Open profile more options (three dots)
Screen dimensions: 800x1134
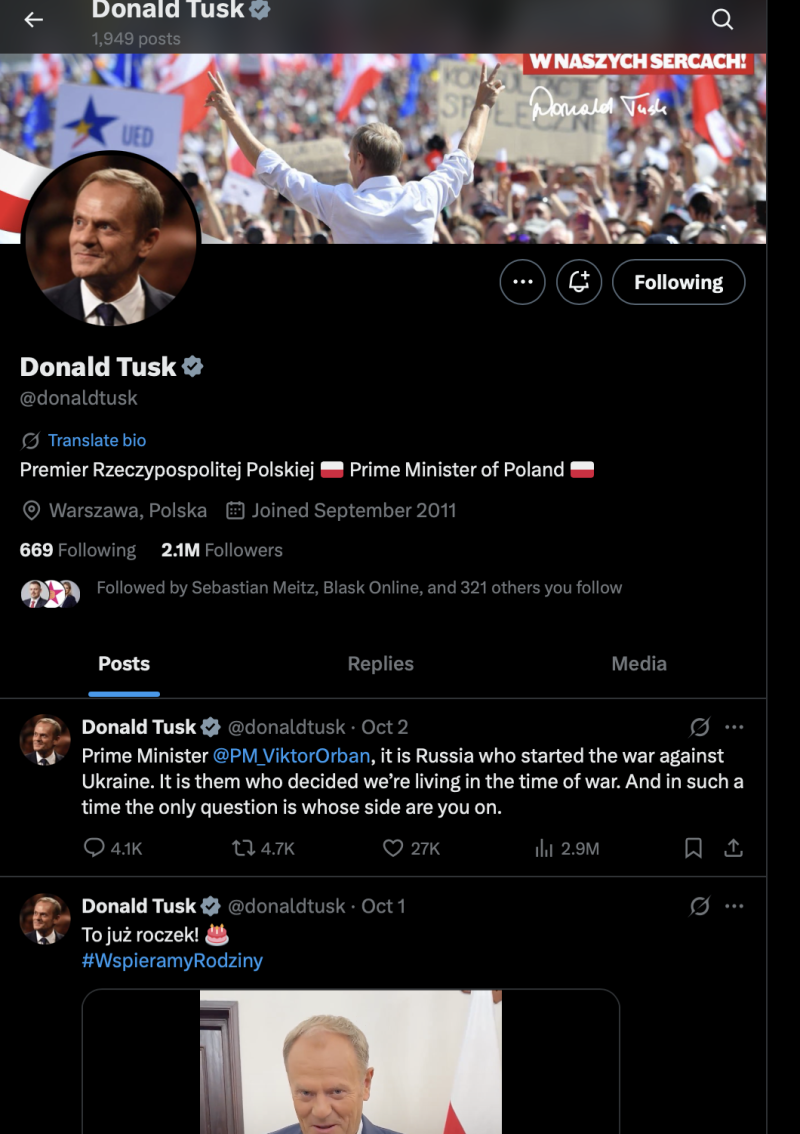[x=522, y=282]
